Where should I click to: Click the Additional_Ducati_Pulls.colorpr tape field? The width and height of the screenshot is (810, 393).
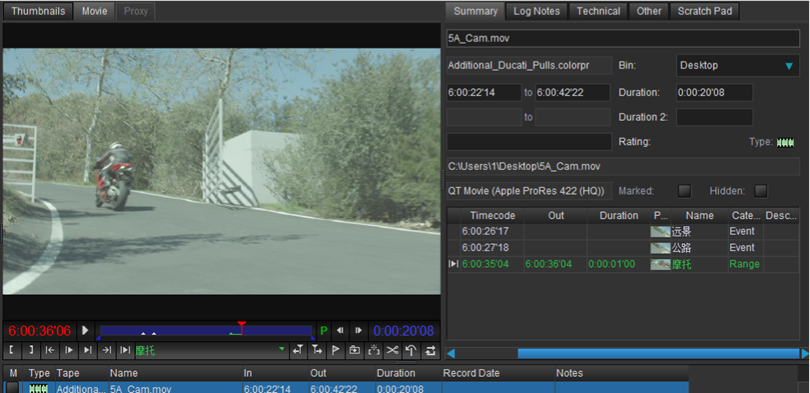point(529,66)
